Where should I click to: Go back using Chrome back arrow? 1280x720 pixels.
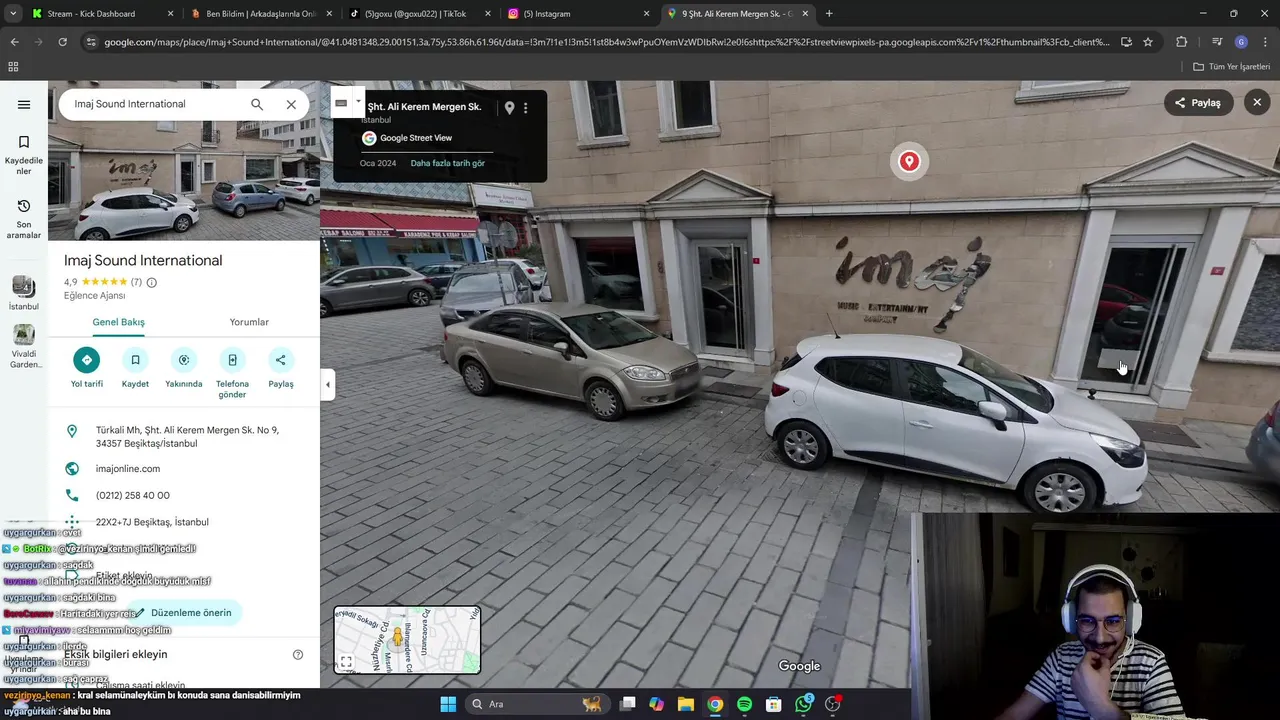click(x=14, y=42)
